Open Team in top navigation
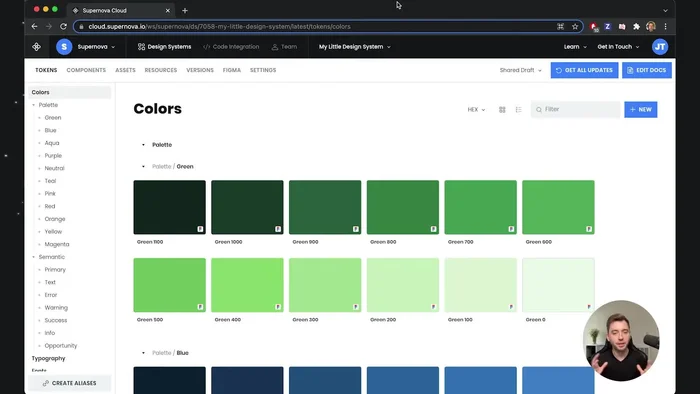Screen dimensions: 700x394 [284, 46]
